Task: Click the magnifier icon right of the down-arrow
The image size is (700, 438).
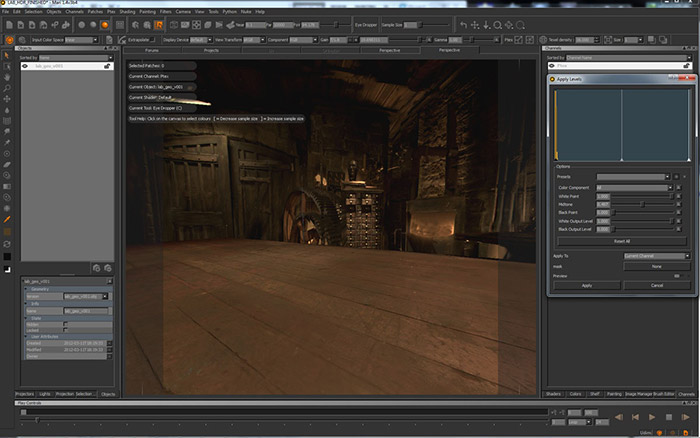Action: point(497,25)
